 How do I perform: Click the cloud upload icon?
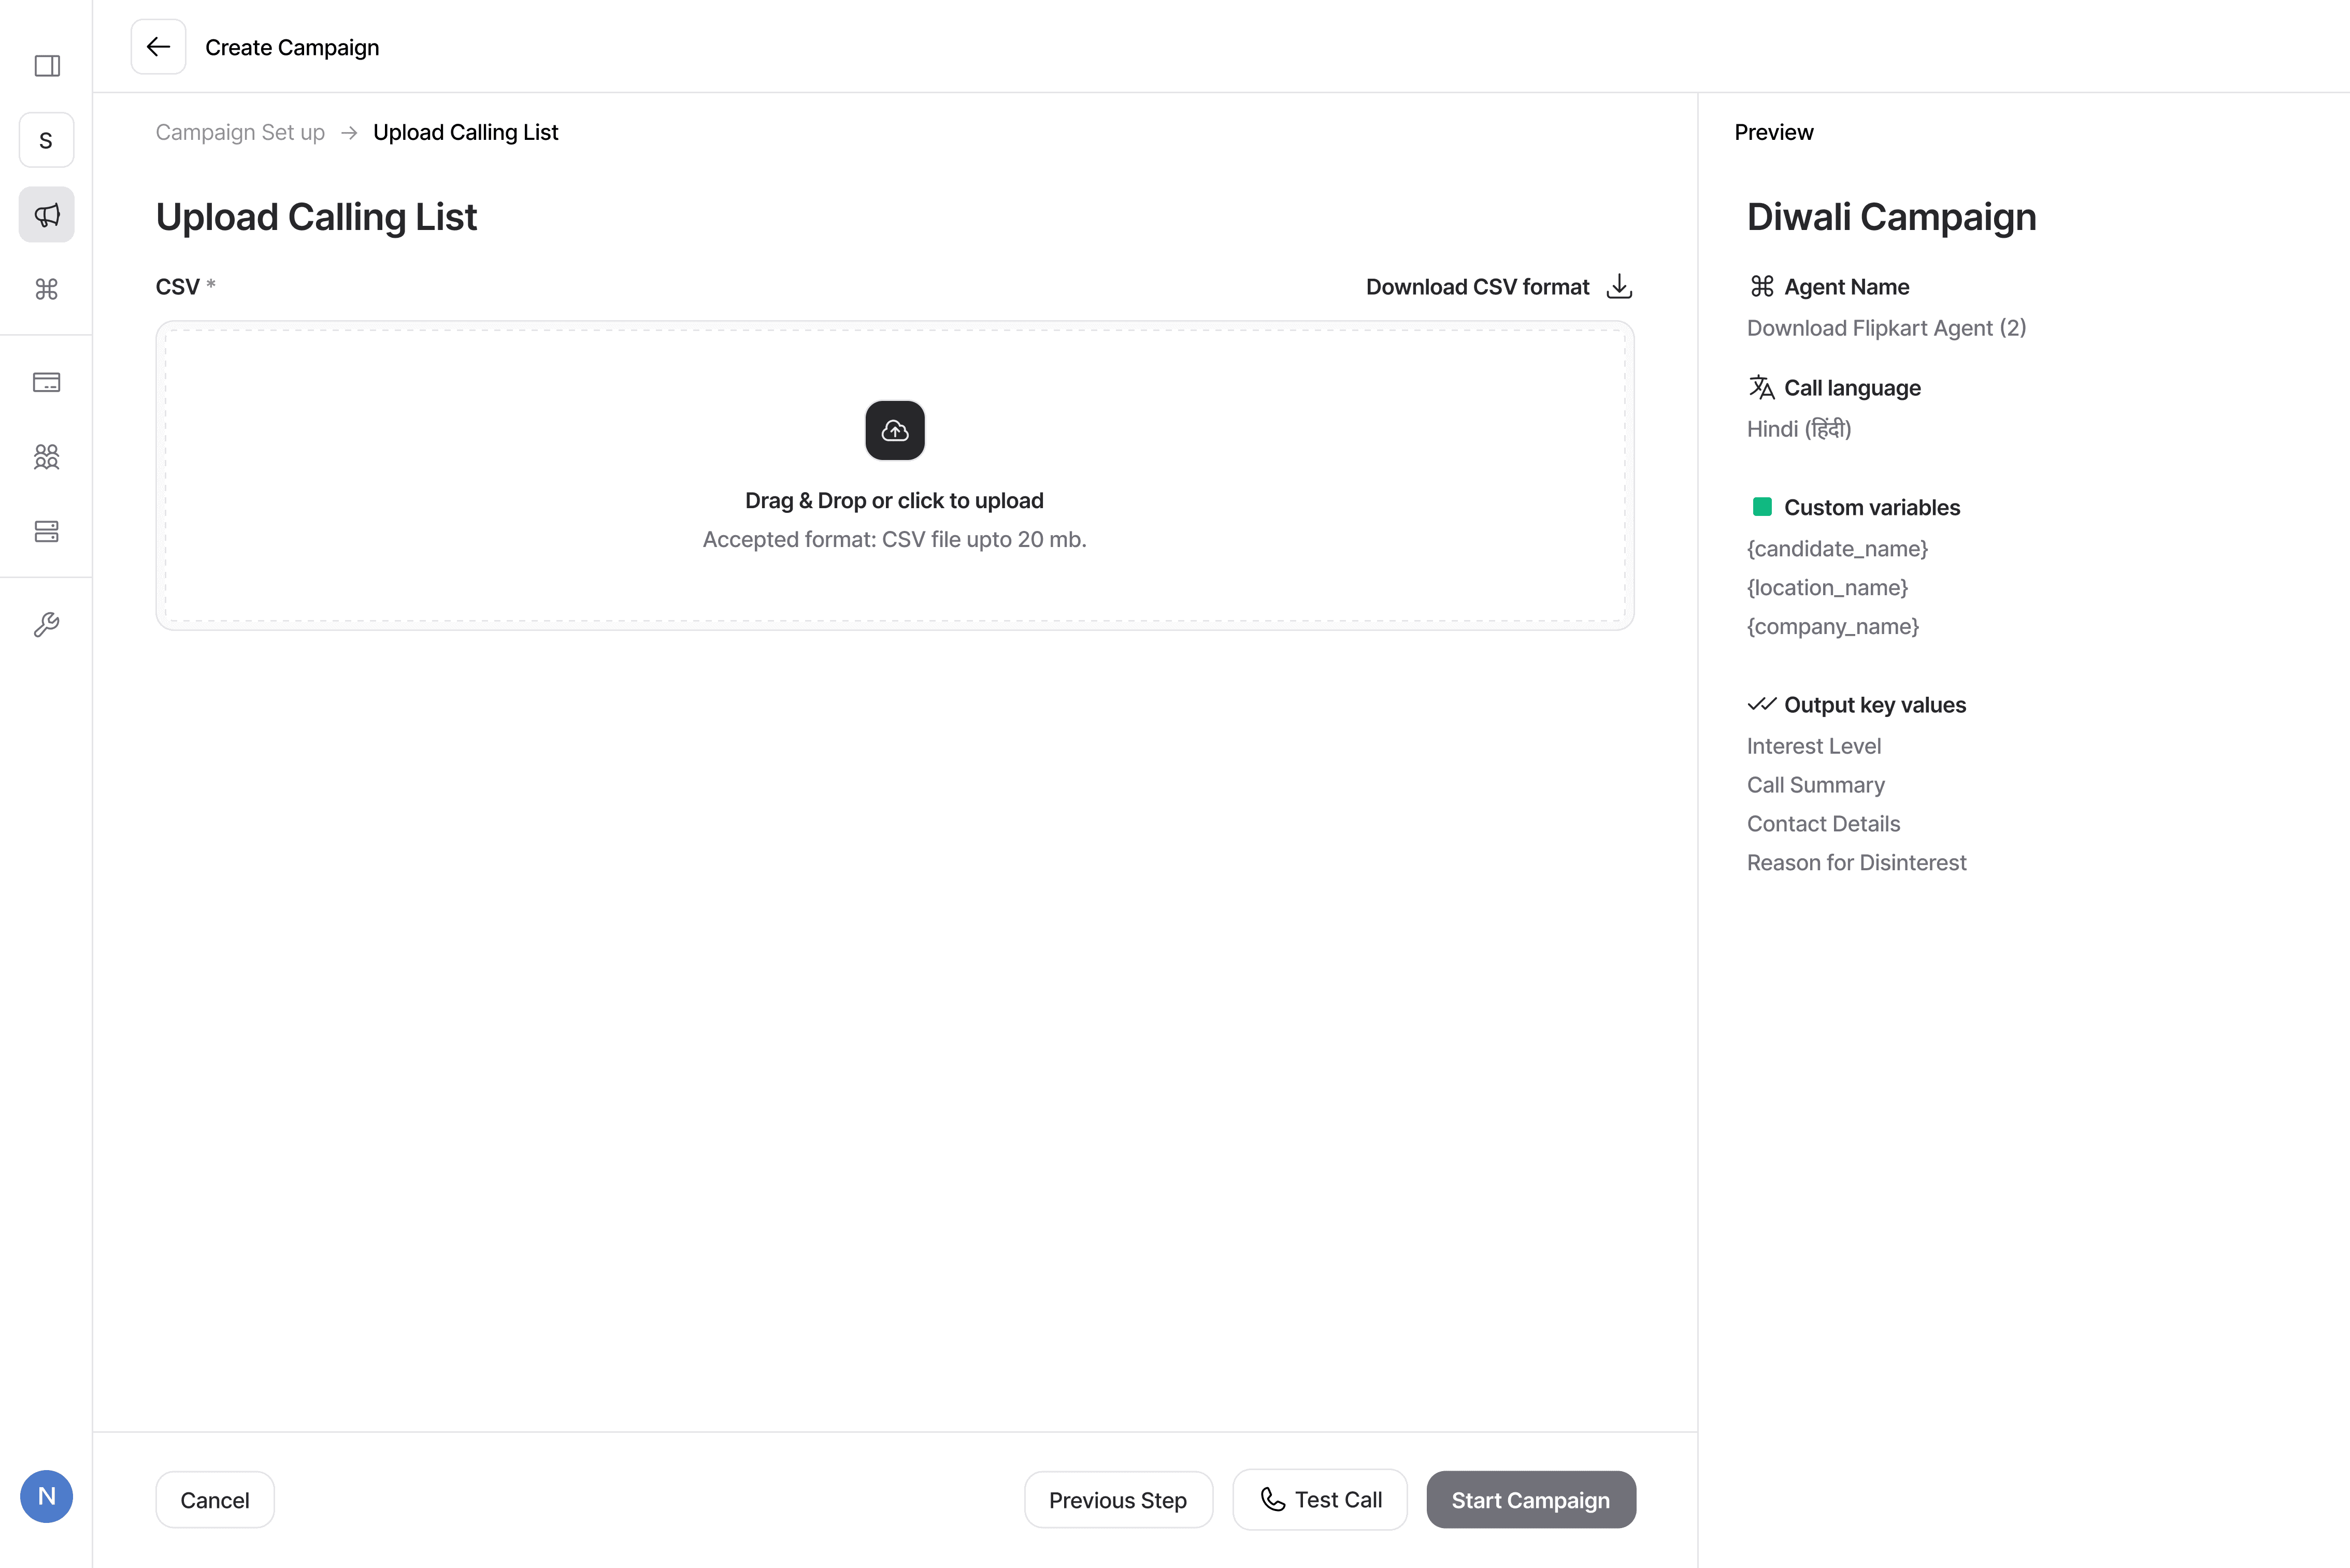(894, 431)
